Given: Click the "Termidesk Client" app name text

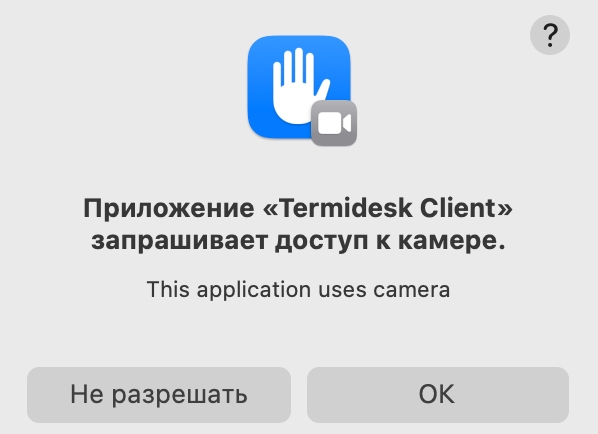Looking at the screenshot, I should 388,209.
